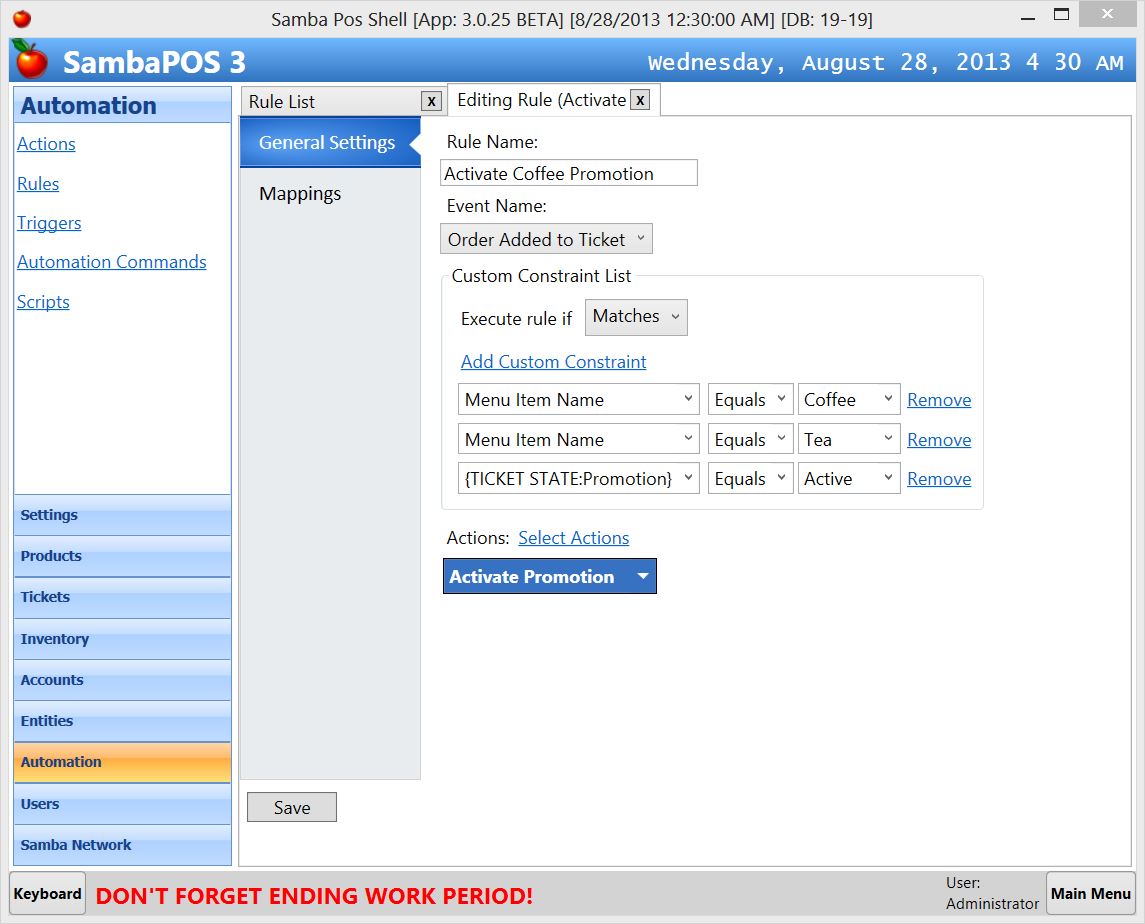The image size is (1145, 924).
Task: Open the Mappings section
Action: coord(300,194)
